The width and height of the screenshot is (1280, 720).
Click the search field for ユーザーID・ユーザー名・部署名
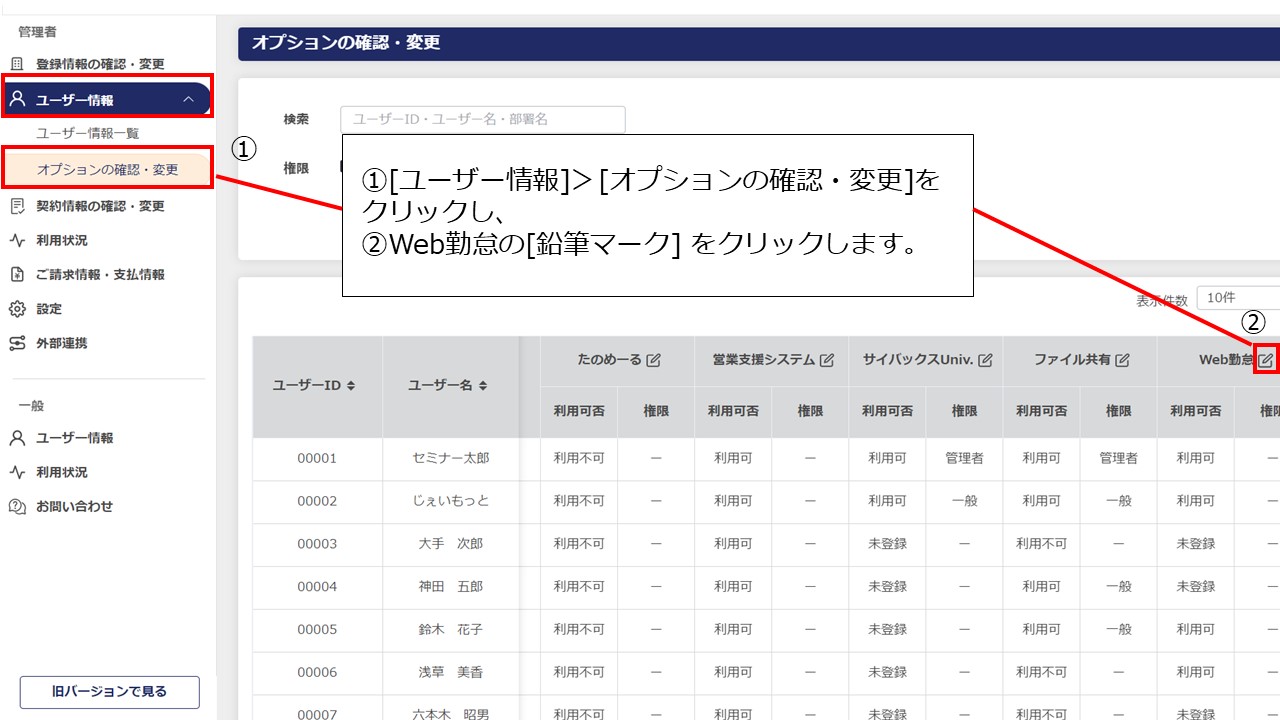point(482,119)
